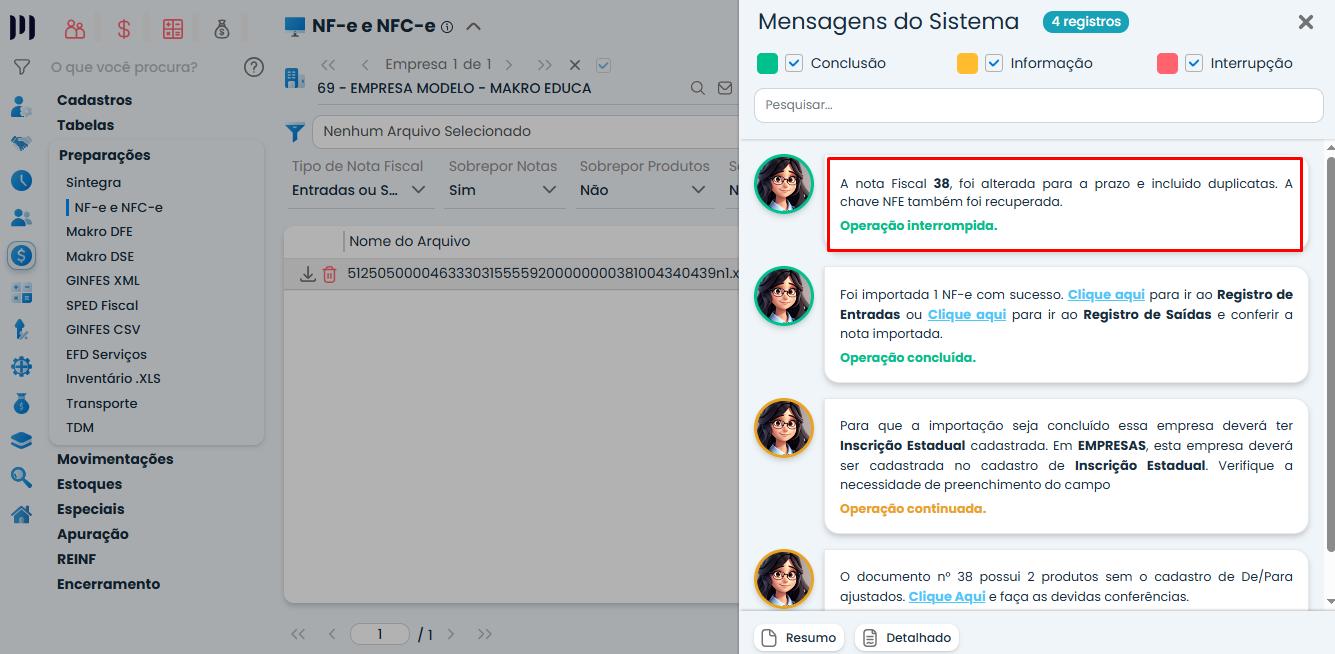This screenshot has width=1335, height=654.
Task: Toggle the Interrupção checkbox
Action: (x=1194, y=63)
